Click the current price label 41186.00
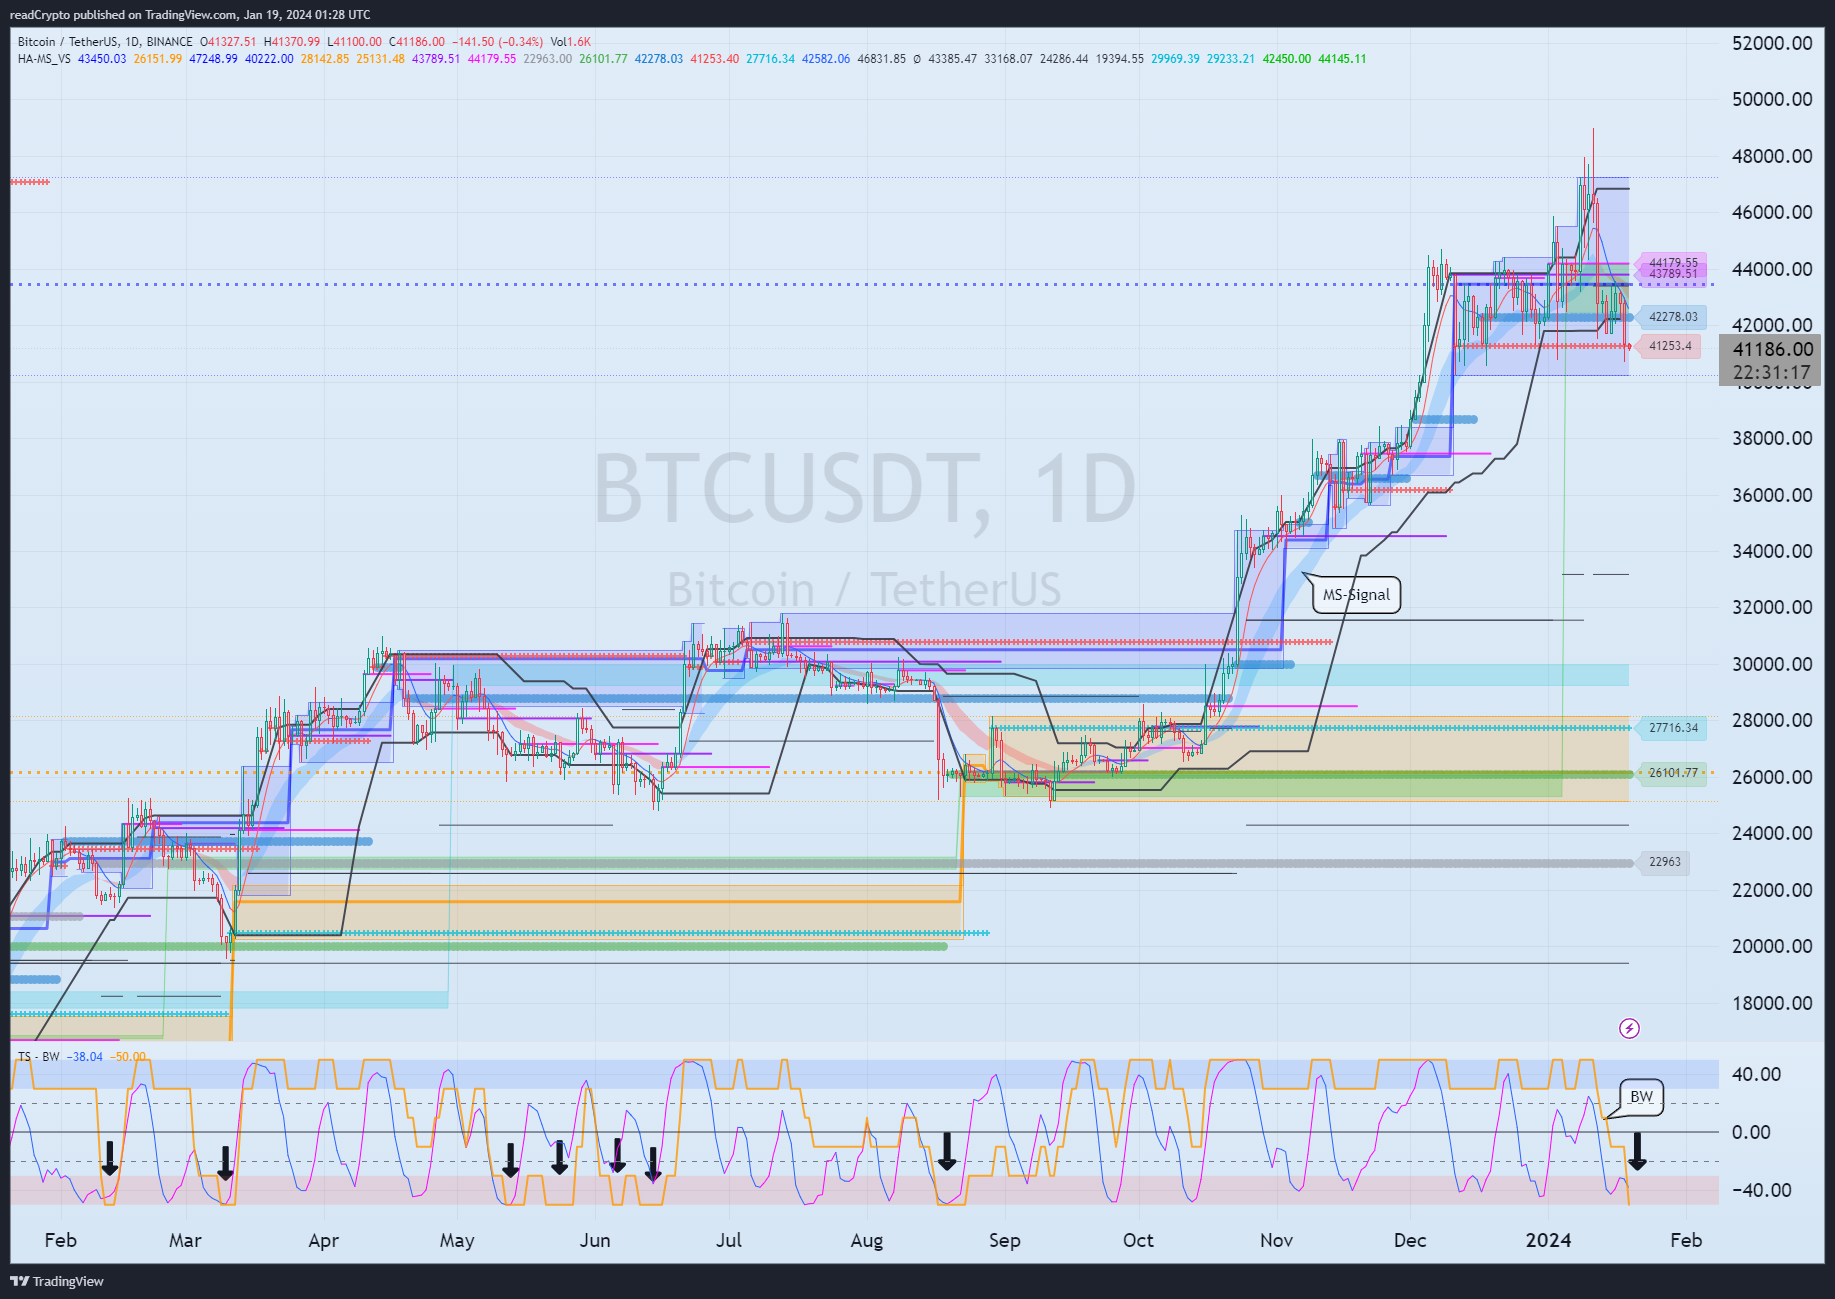This screenshot has height=1299, width=1835. coord(1773,349)
